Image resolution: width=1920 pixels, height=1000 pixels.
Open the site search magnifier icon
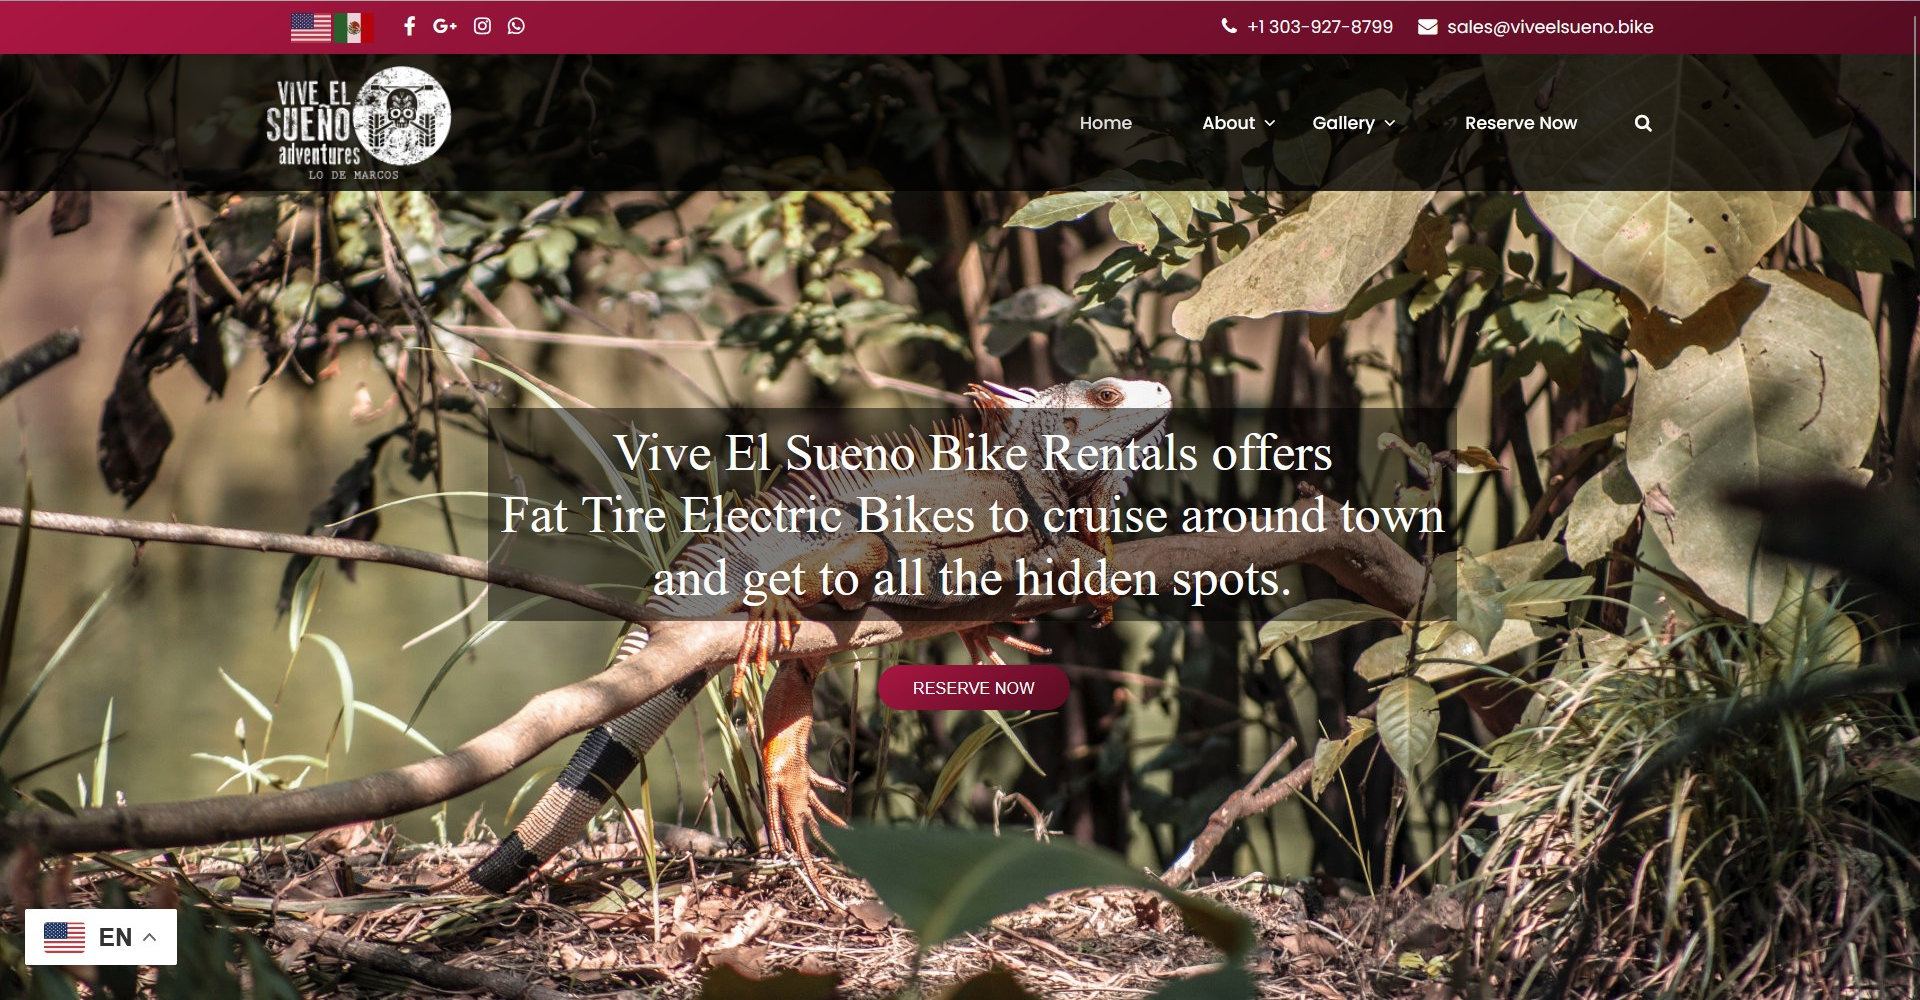pyautogui.click(x=1643, y=123)
